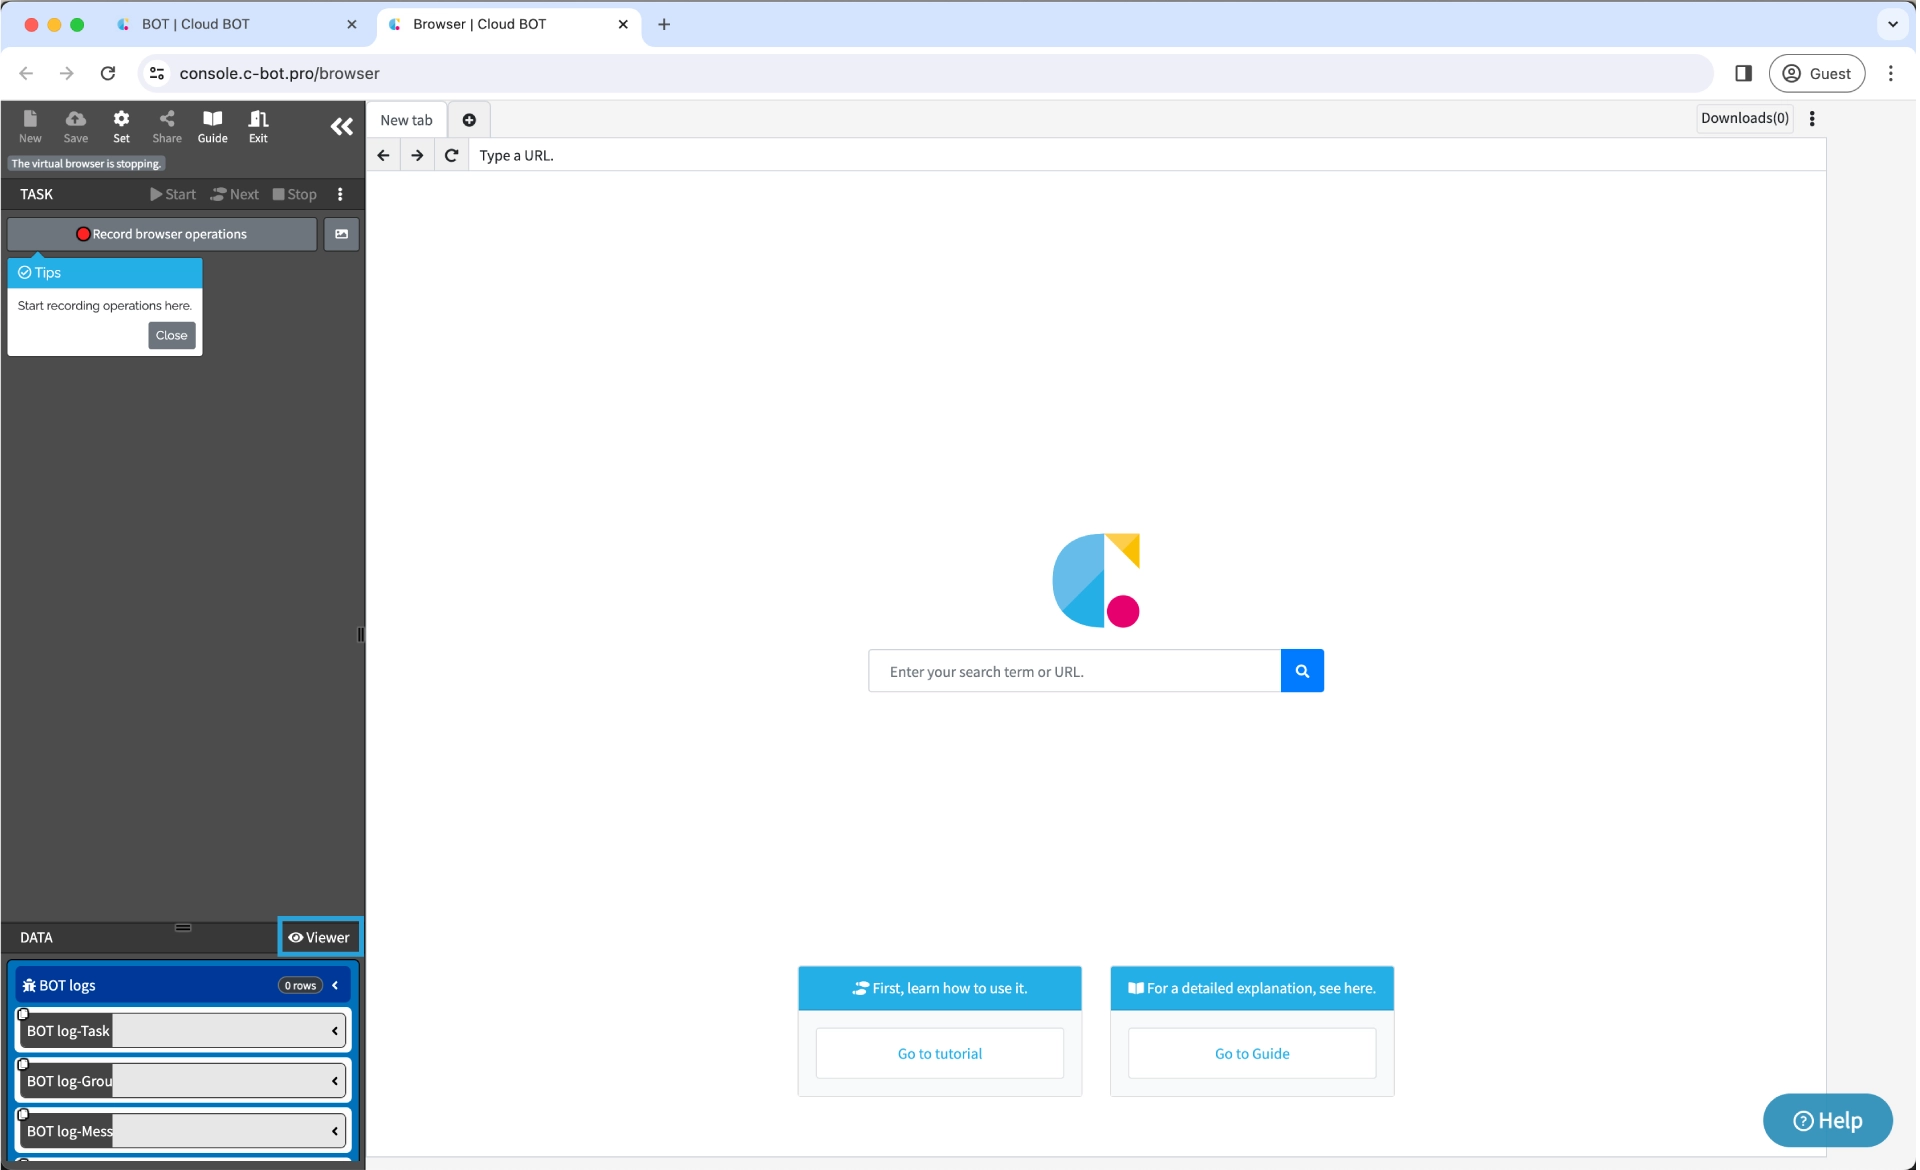Toggle the data Viewer eye button

pyautogui.click(x=319, y=937)
